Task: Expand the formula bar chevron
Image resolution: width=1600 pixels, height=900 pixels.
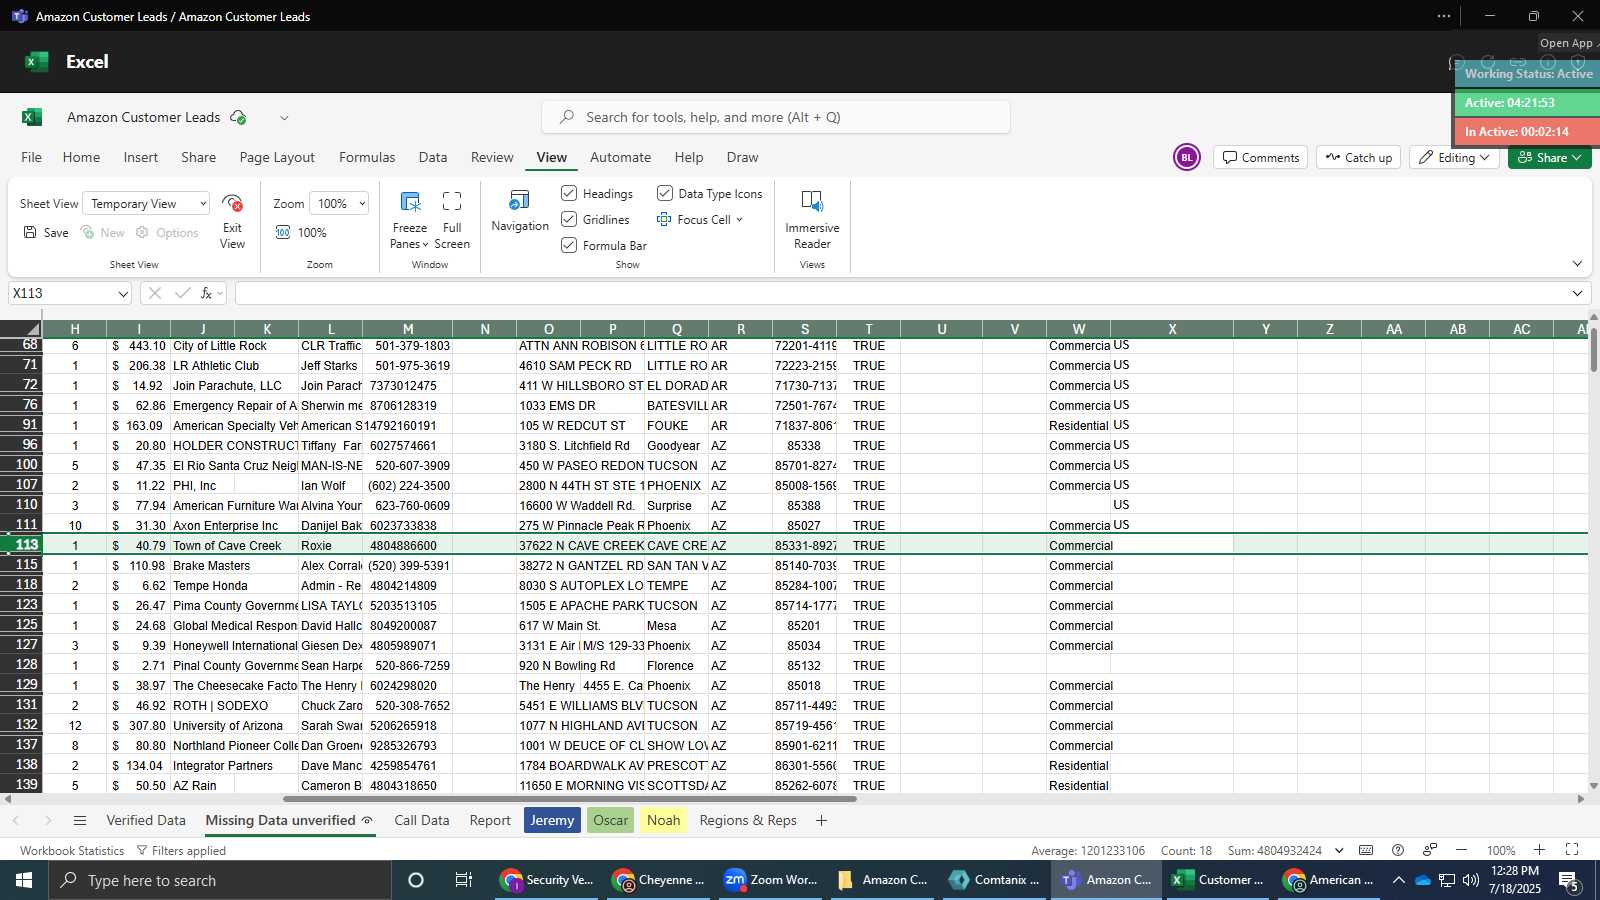Action: pos(1577,293)
